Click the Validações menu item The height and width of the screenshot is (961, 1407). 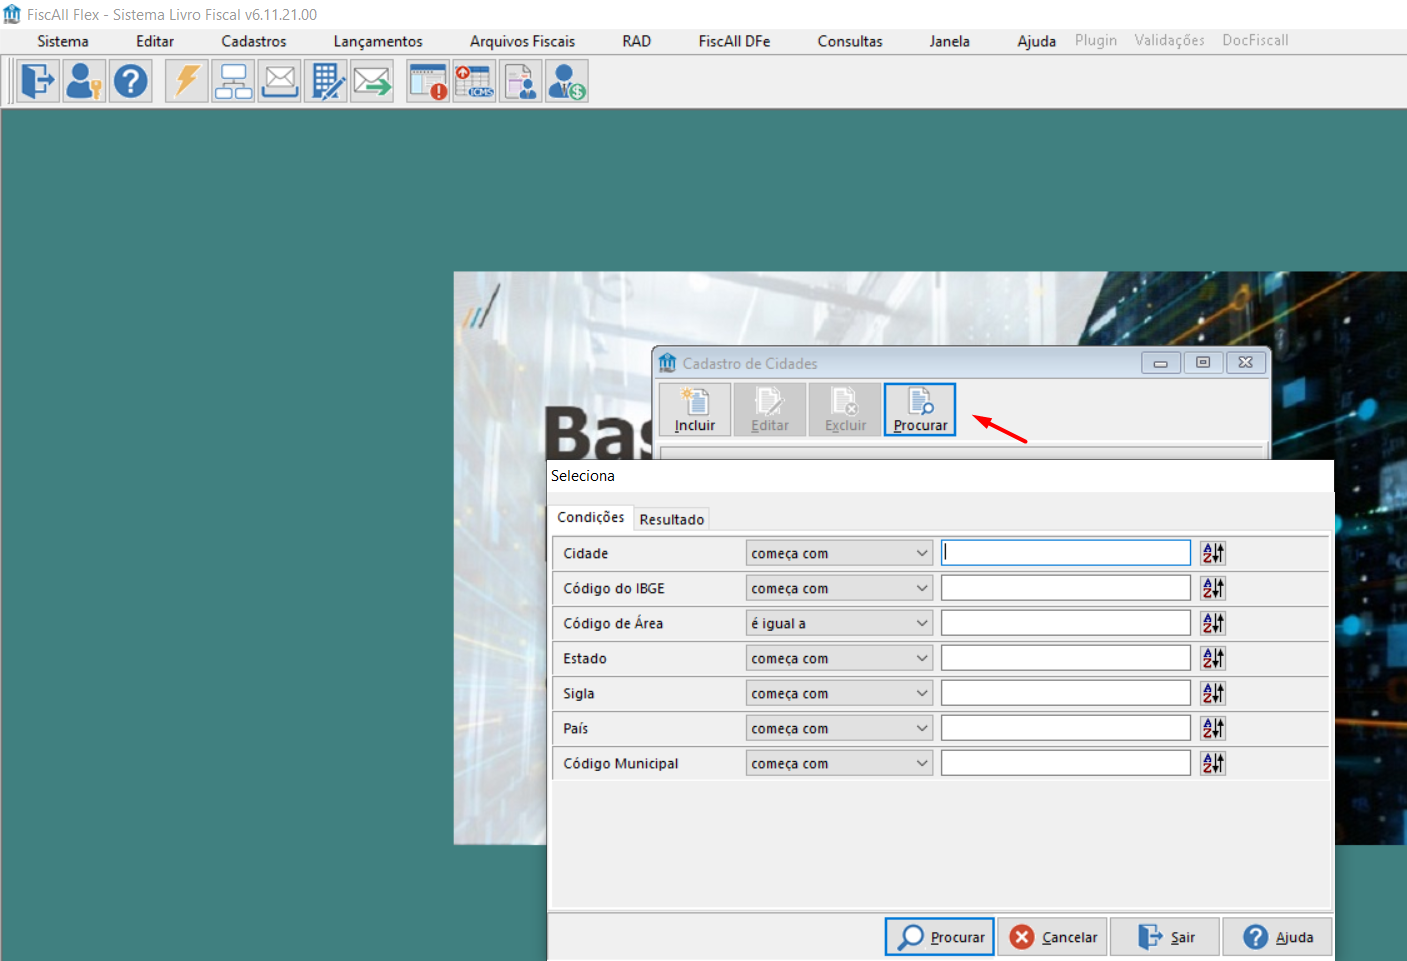point(1169,40)
